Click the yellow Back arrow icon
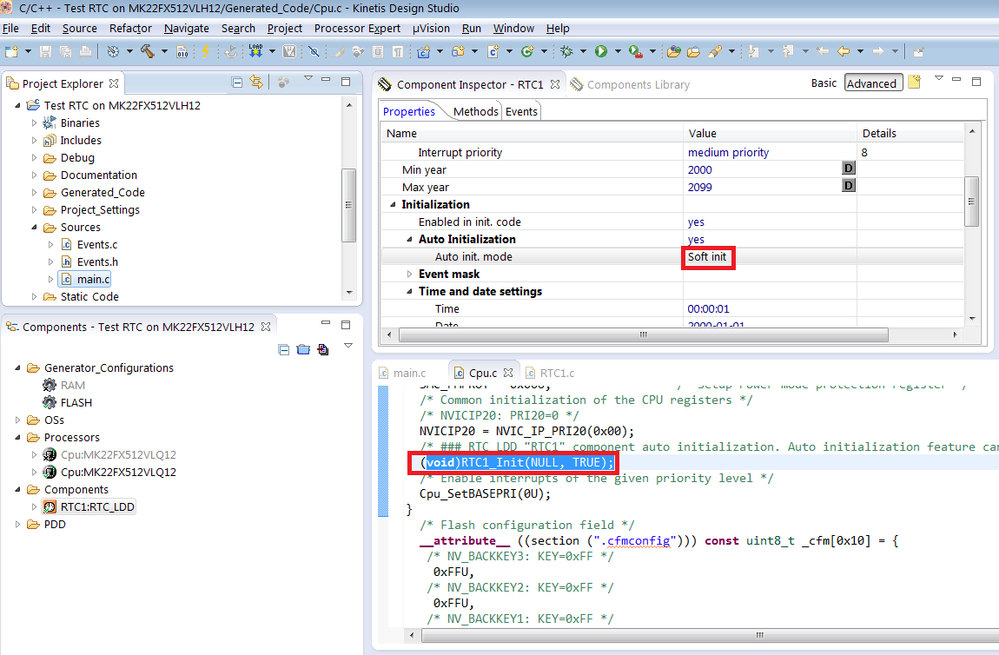Screen dimensions: 999x655 (844, 52)
